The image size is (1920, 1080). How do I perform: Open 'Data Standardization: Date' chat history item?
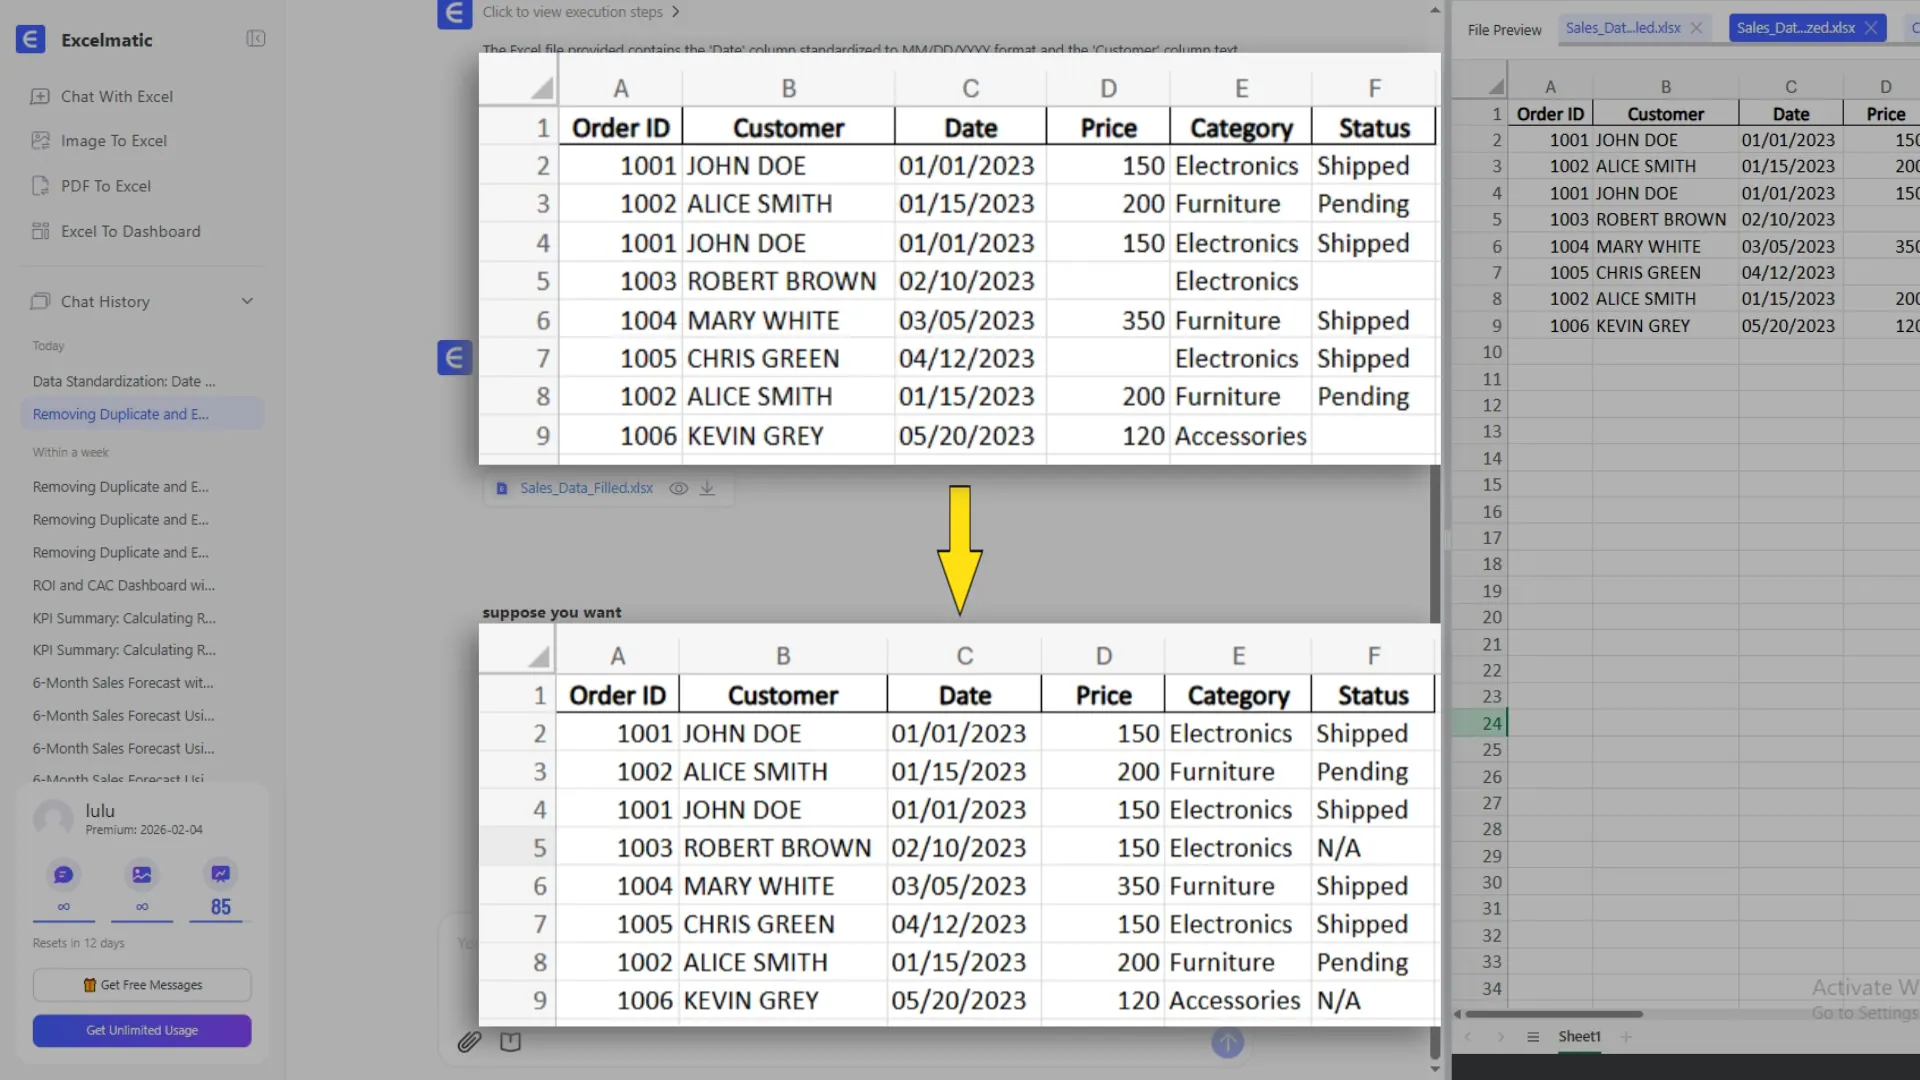123,381
